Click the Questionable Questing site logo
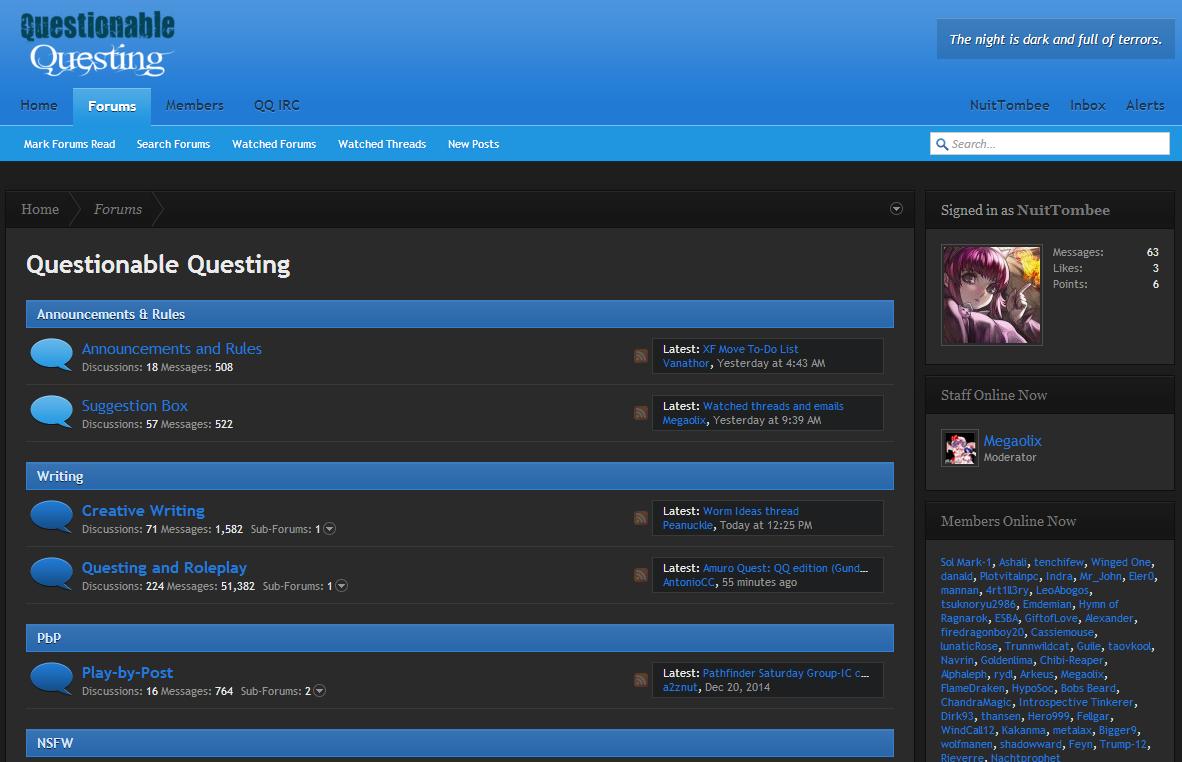The height and width of the screenshot is (762, 1182). pos(97,45)
